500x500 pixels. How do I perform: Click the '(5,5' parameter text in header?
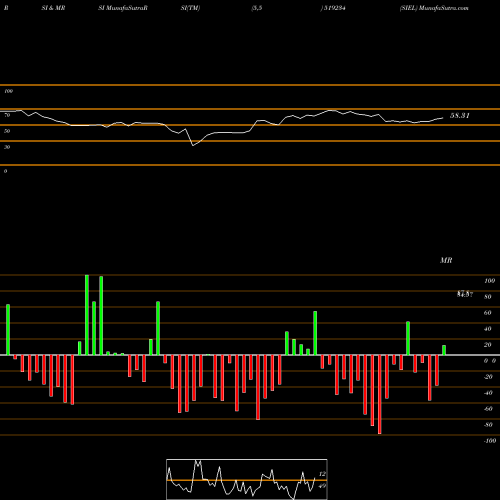coord(257,8)
